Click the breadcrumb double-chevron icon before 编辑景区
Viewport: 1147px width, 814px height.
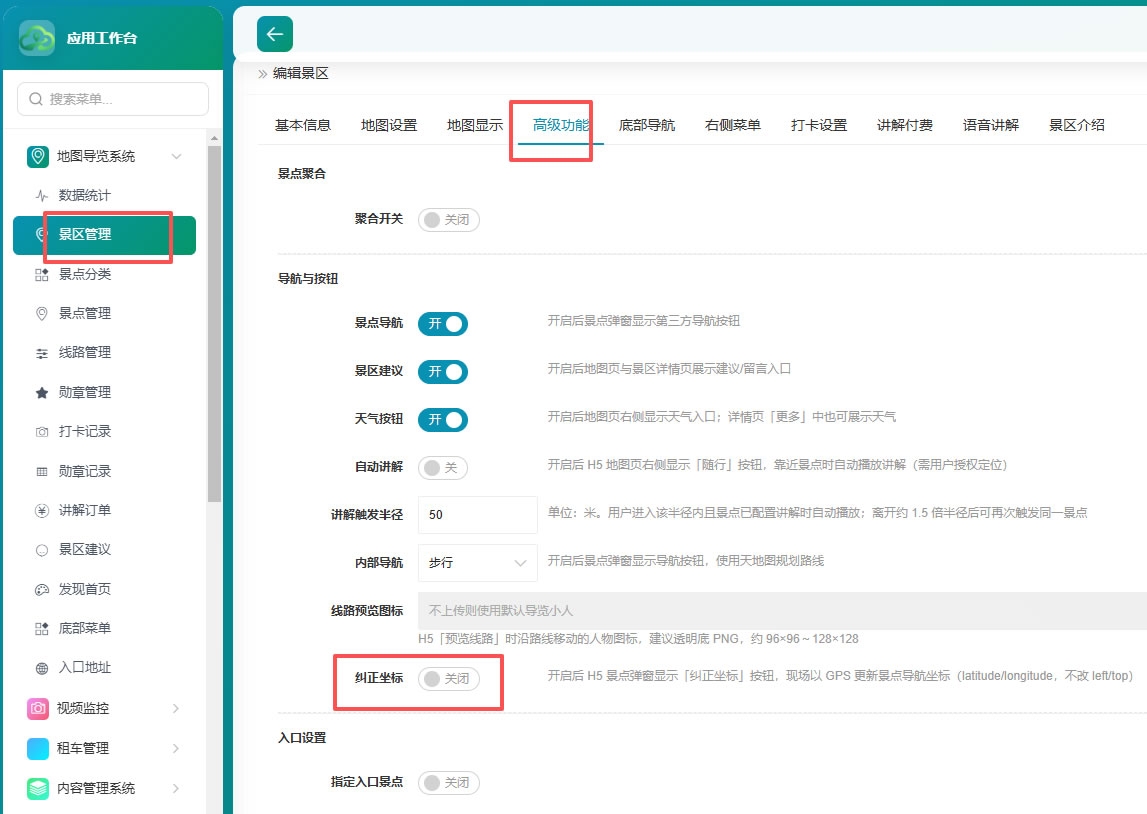click(263, 74)
